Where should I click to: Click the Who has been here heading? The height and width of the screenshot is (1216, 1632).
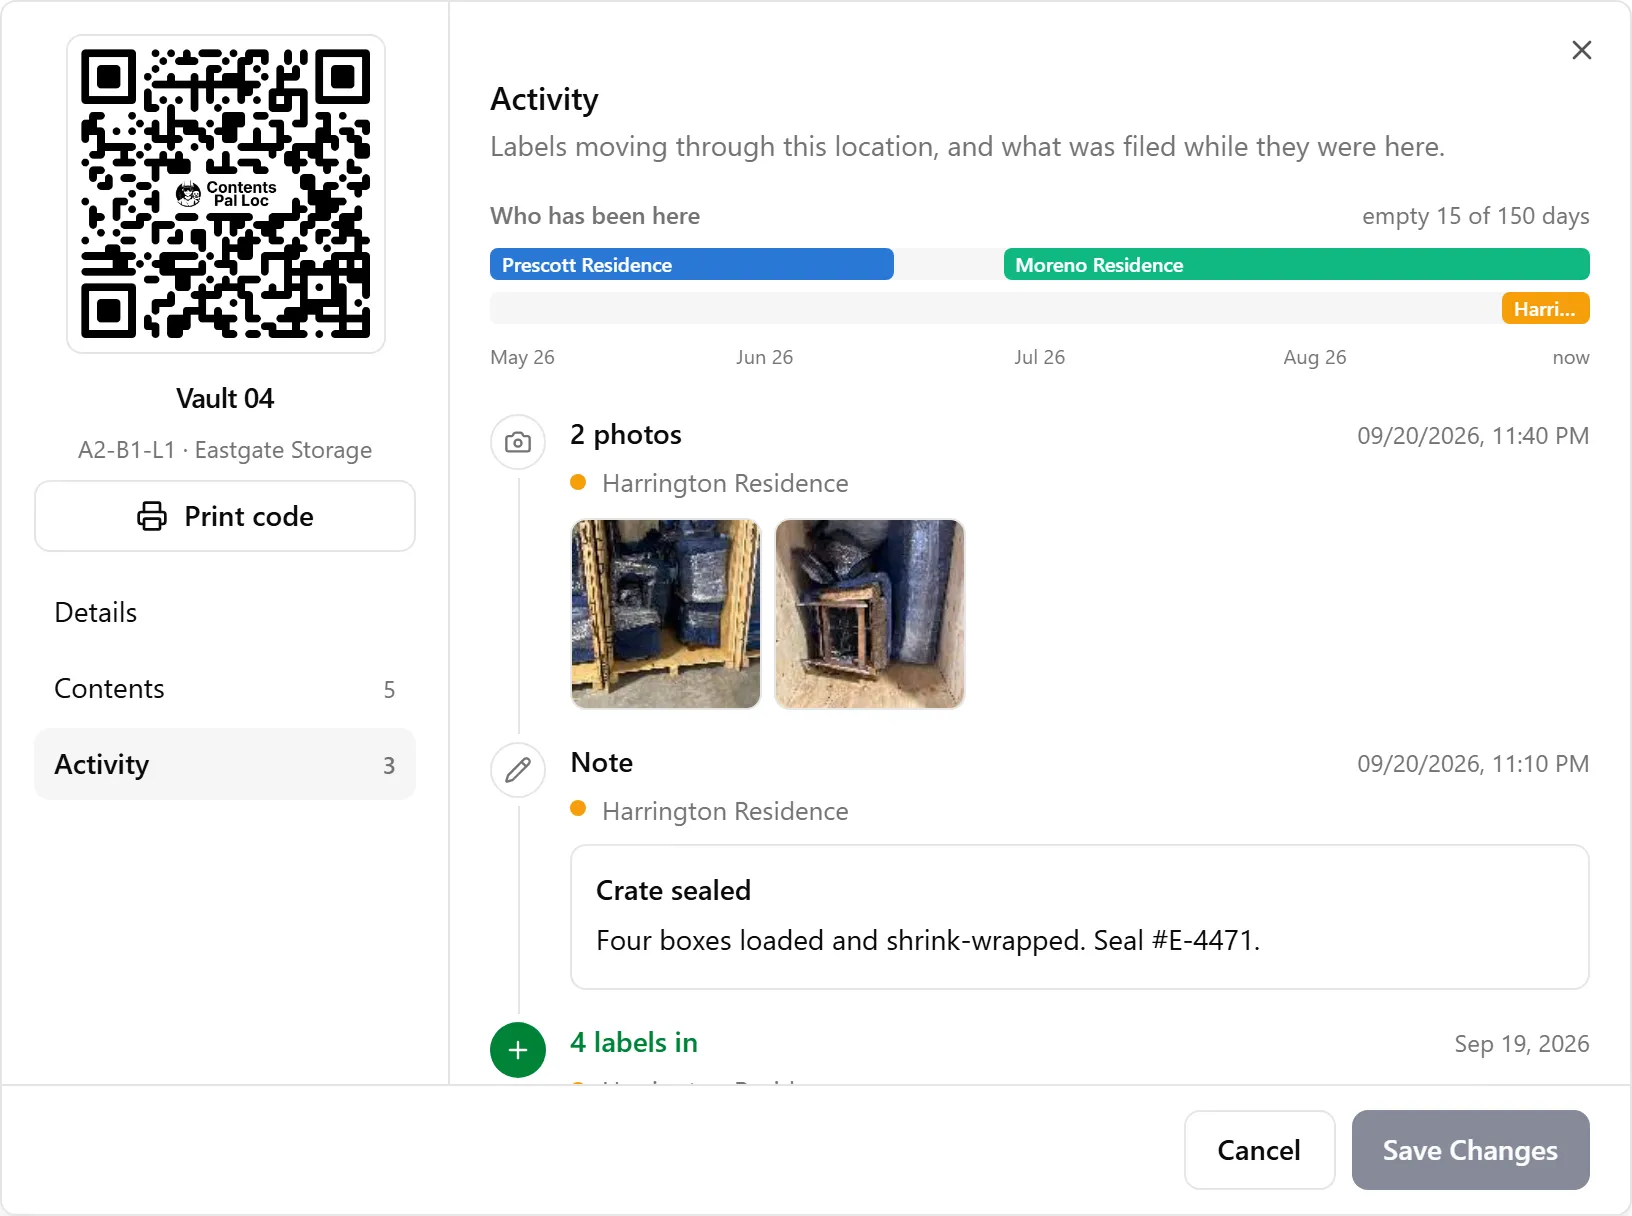tap(595, 216)
